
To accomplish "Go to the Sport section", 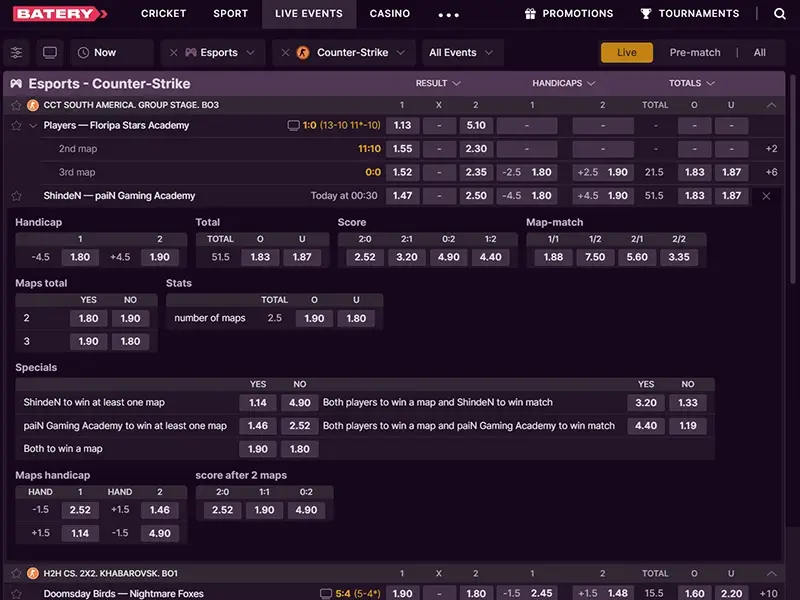I will tap(231, 14).
